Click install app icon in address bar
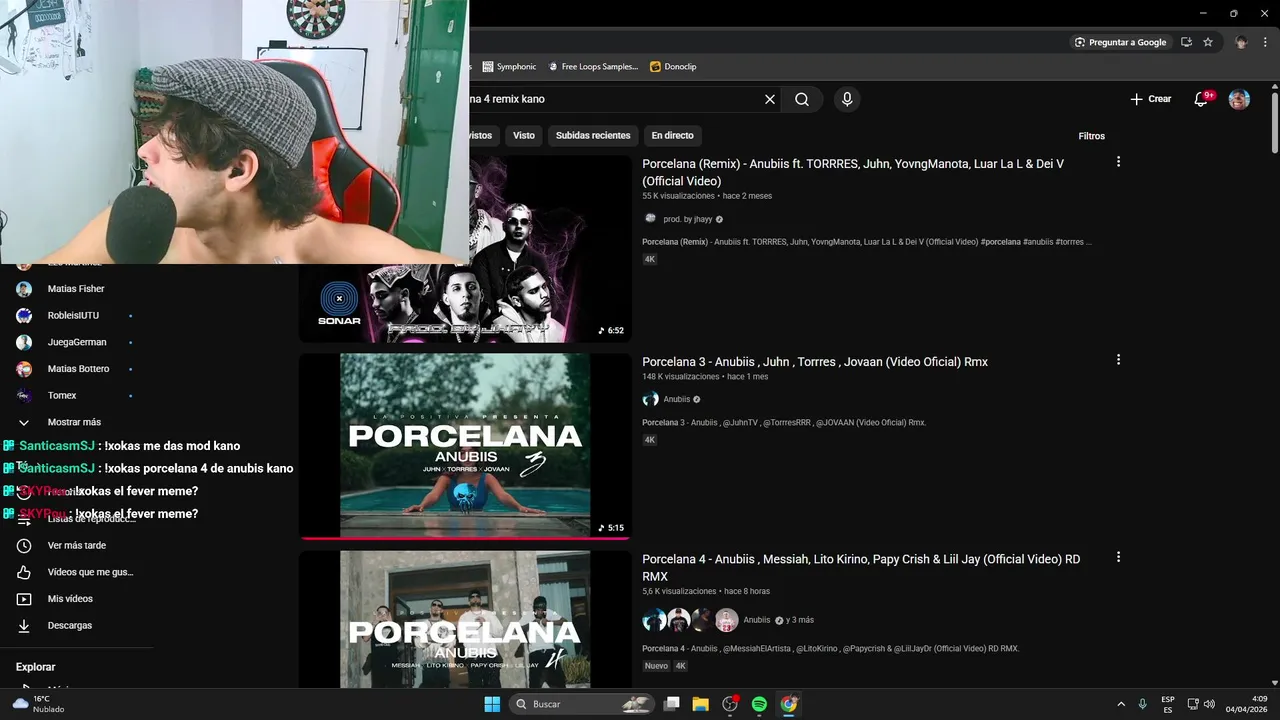Image resolution: width=1280 pixels, height=720 pixels. [x=1186, y=42]
